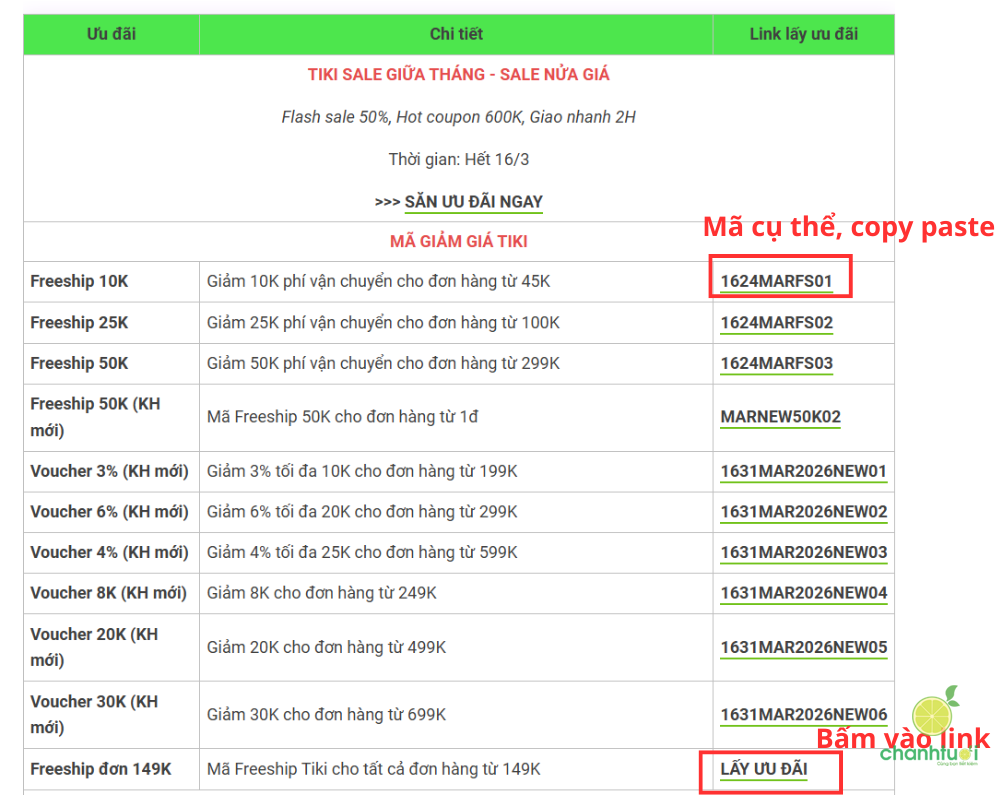Click the chanhtuoi lime logo watermark
The image size is (1000, 800).
[934, 728]
